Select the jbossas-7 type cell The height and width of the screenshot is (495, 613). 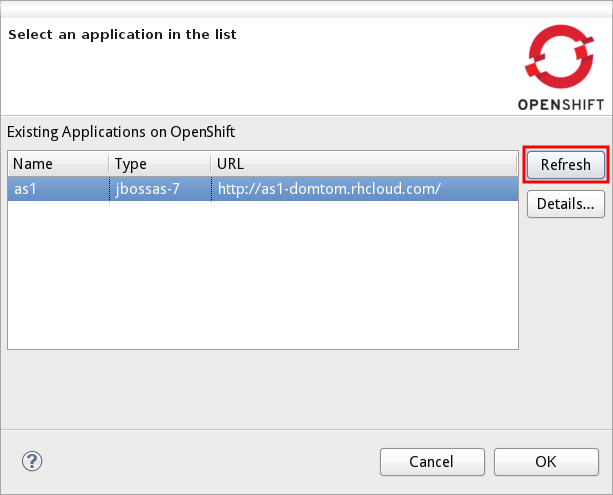[160, 189]
